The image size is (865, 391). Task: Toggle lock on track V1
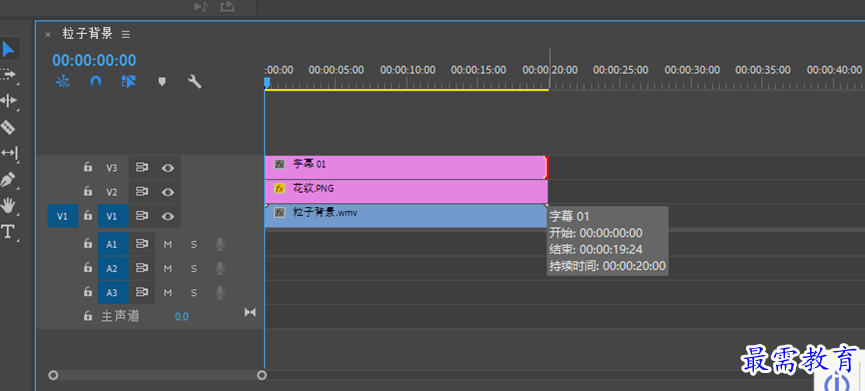coord(87,216)
